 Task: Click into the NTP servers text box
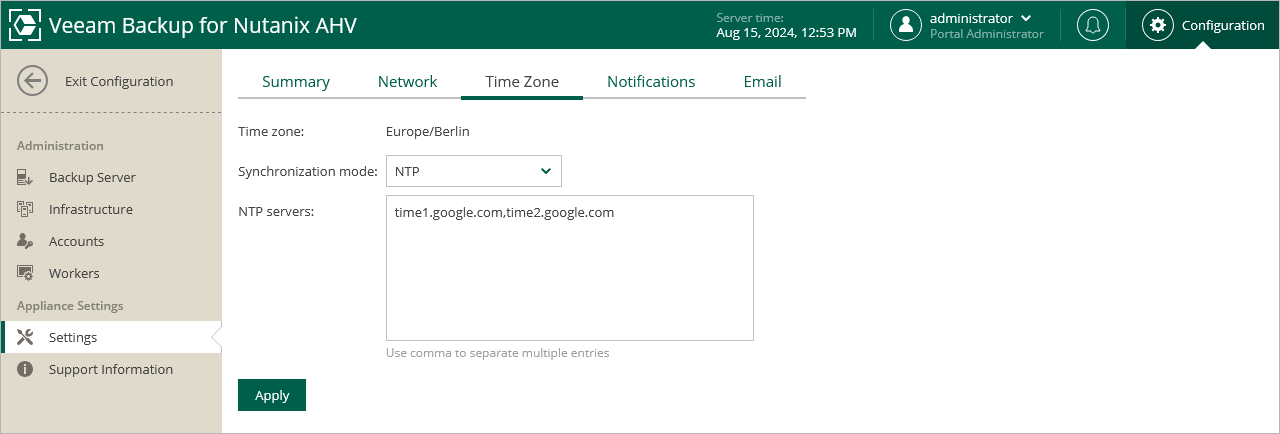pos(570,268)
